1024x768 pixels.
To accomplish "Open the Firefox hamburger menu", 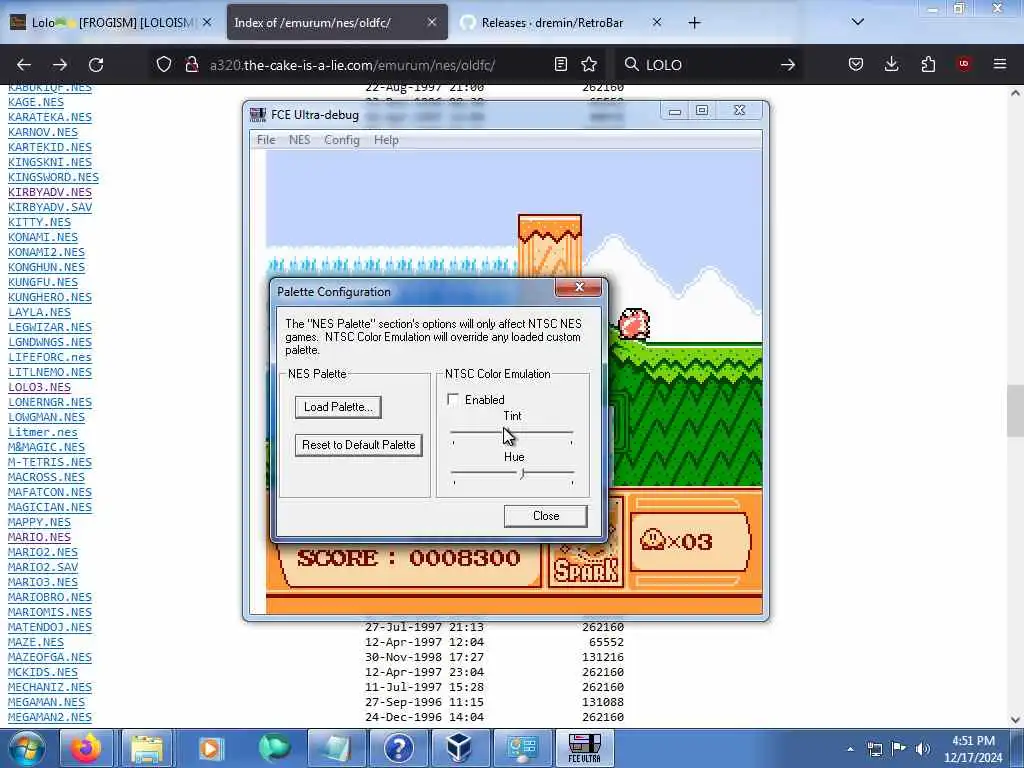I will [1000, 64].
